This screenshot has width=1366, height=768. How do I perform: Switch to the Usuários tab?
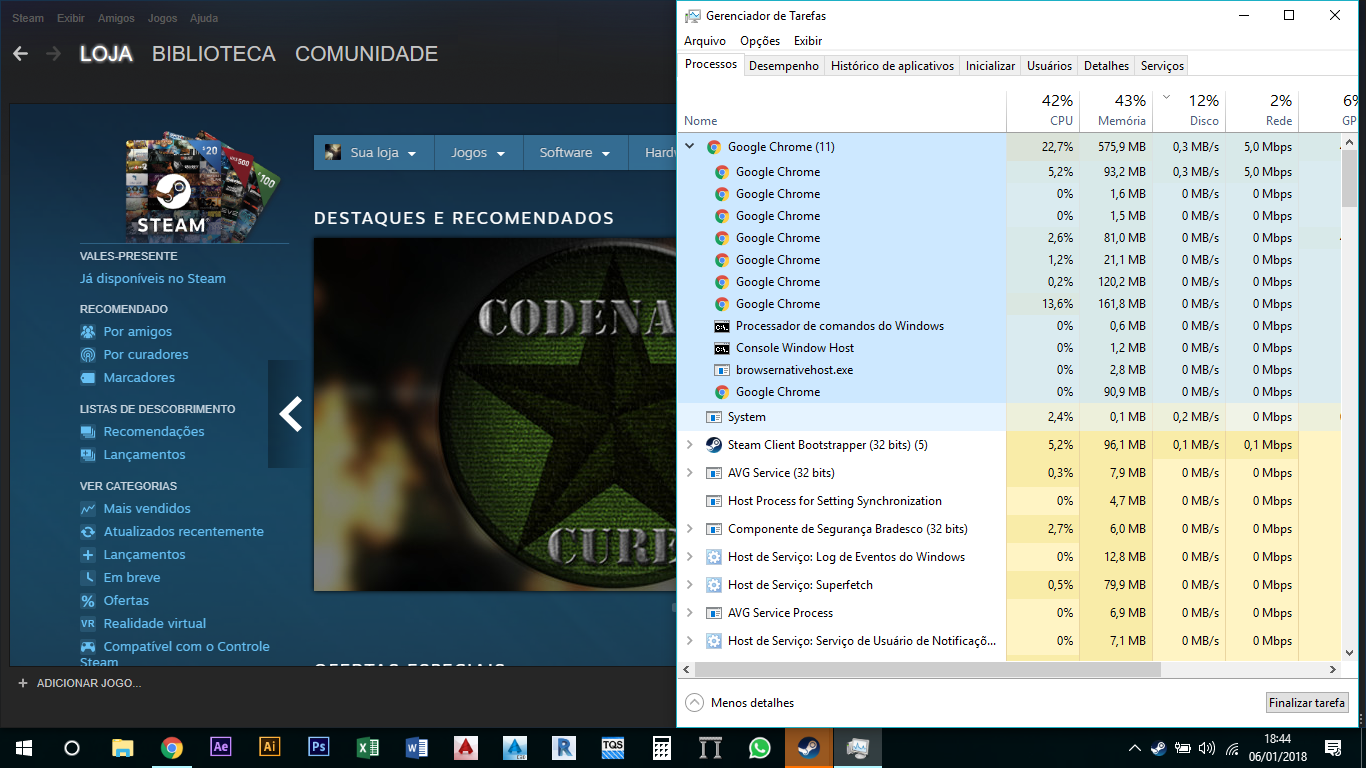coord(1049,66)
